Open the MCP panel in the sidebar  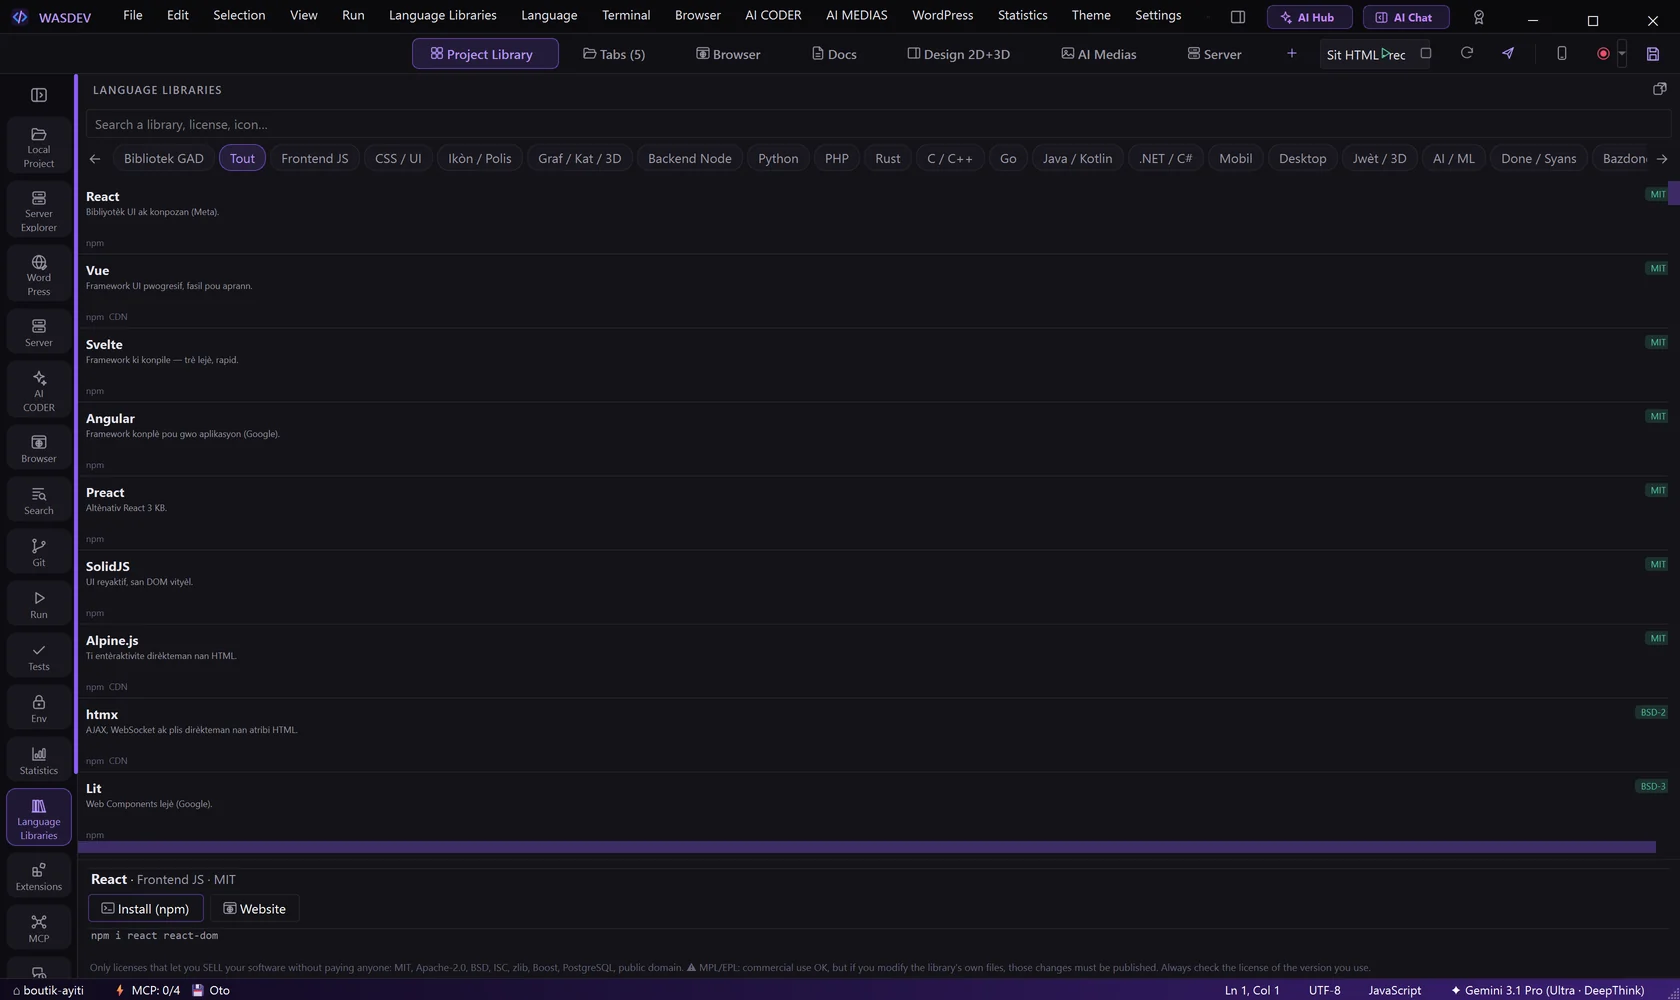(39, 929)
